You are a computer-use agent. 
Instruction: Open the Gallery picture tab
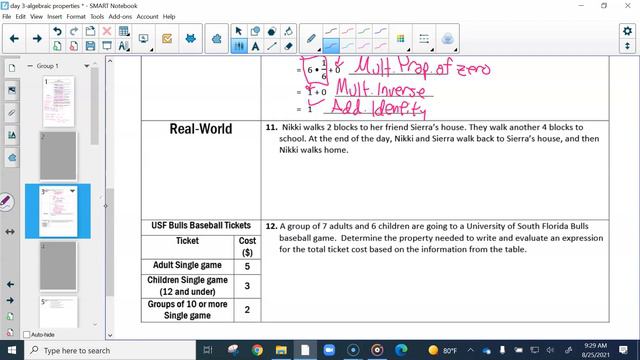12,90
